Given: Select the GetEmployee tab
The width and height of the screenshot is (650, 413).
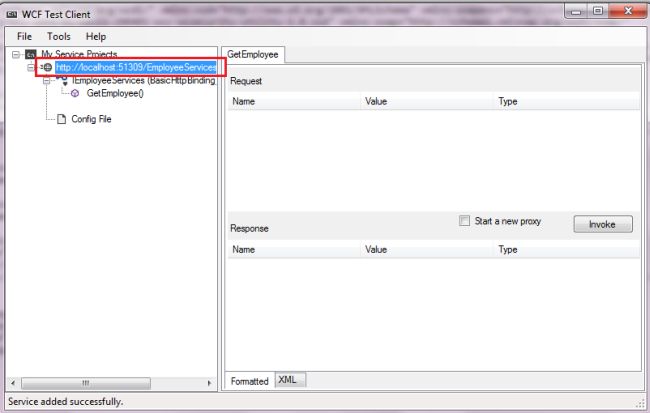Looking at the screenshot, I should 253,54.
